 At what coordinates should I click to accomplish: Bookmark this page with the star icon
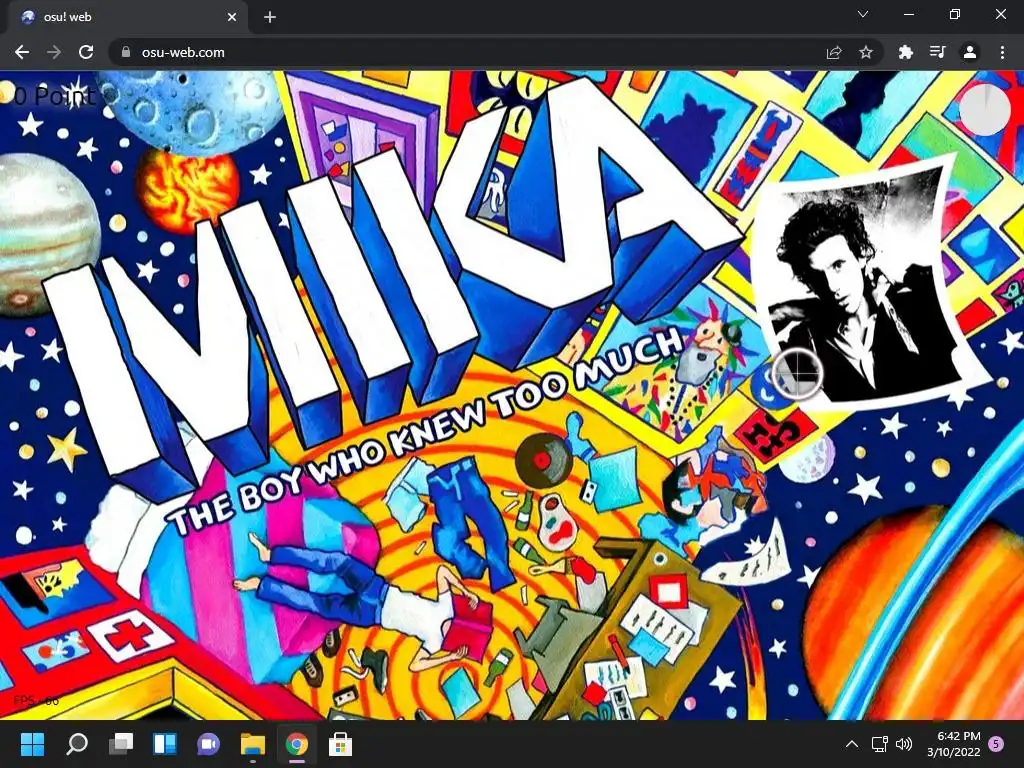(x=866, y=52)
